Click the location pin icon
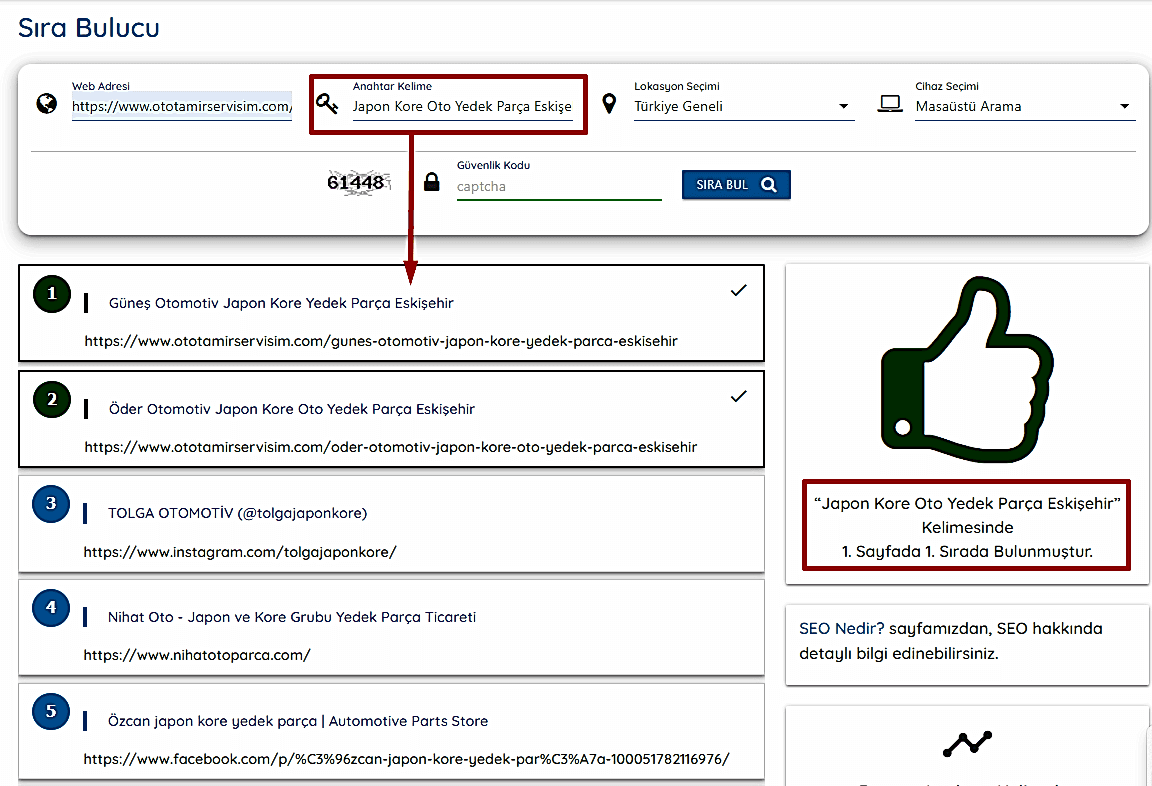 (609, 103)
